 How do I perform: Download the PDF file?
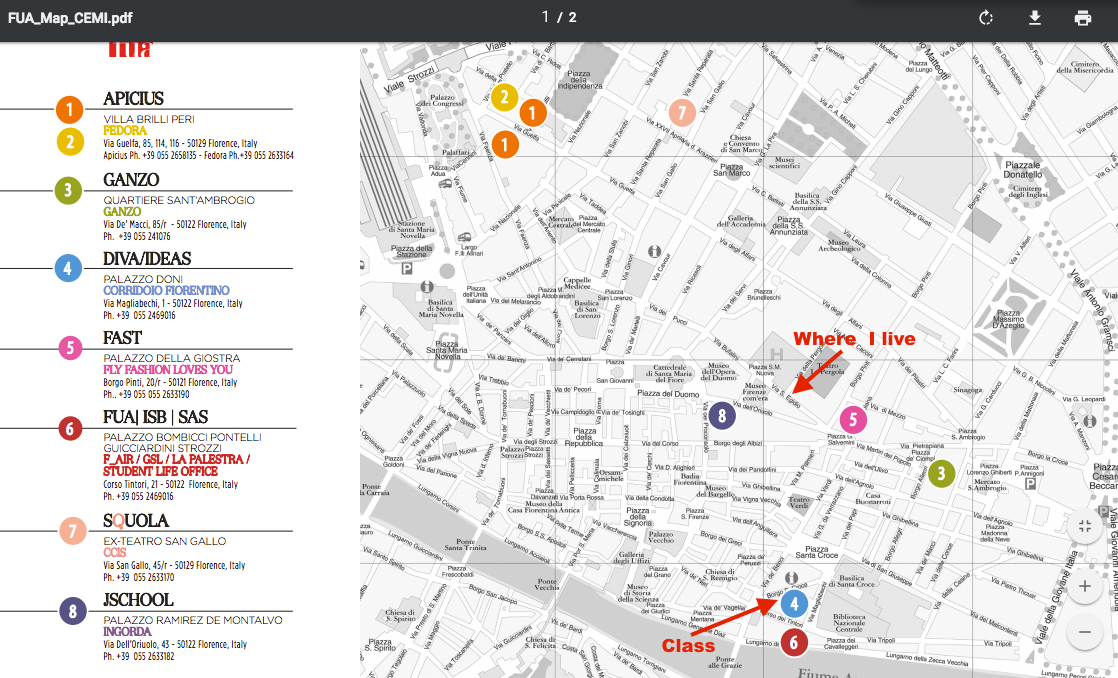coord(1035,18)
